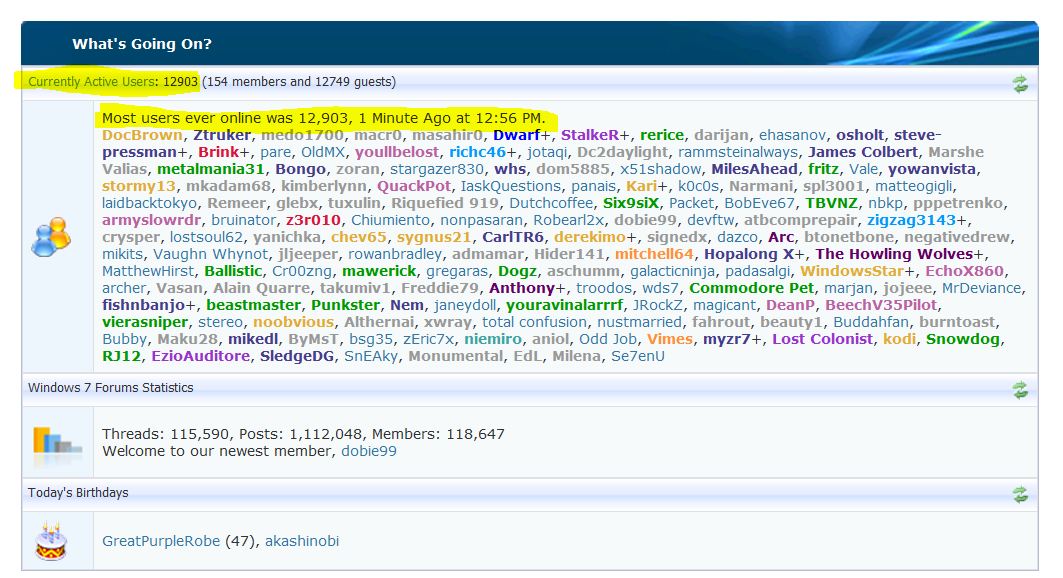Viewport: 1063px width, 578px height.
Task: View chev65 profile
Action: tap(359, 236)
